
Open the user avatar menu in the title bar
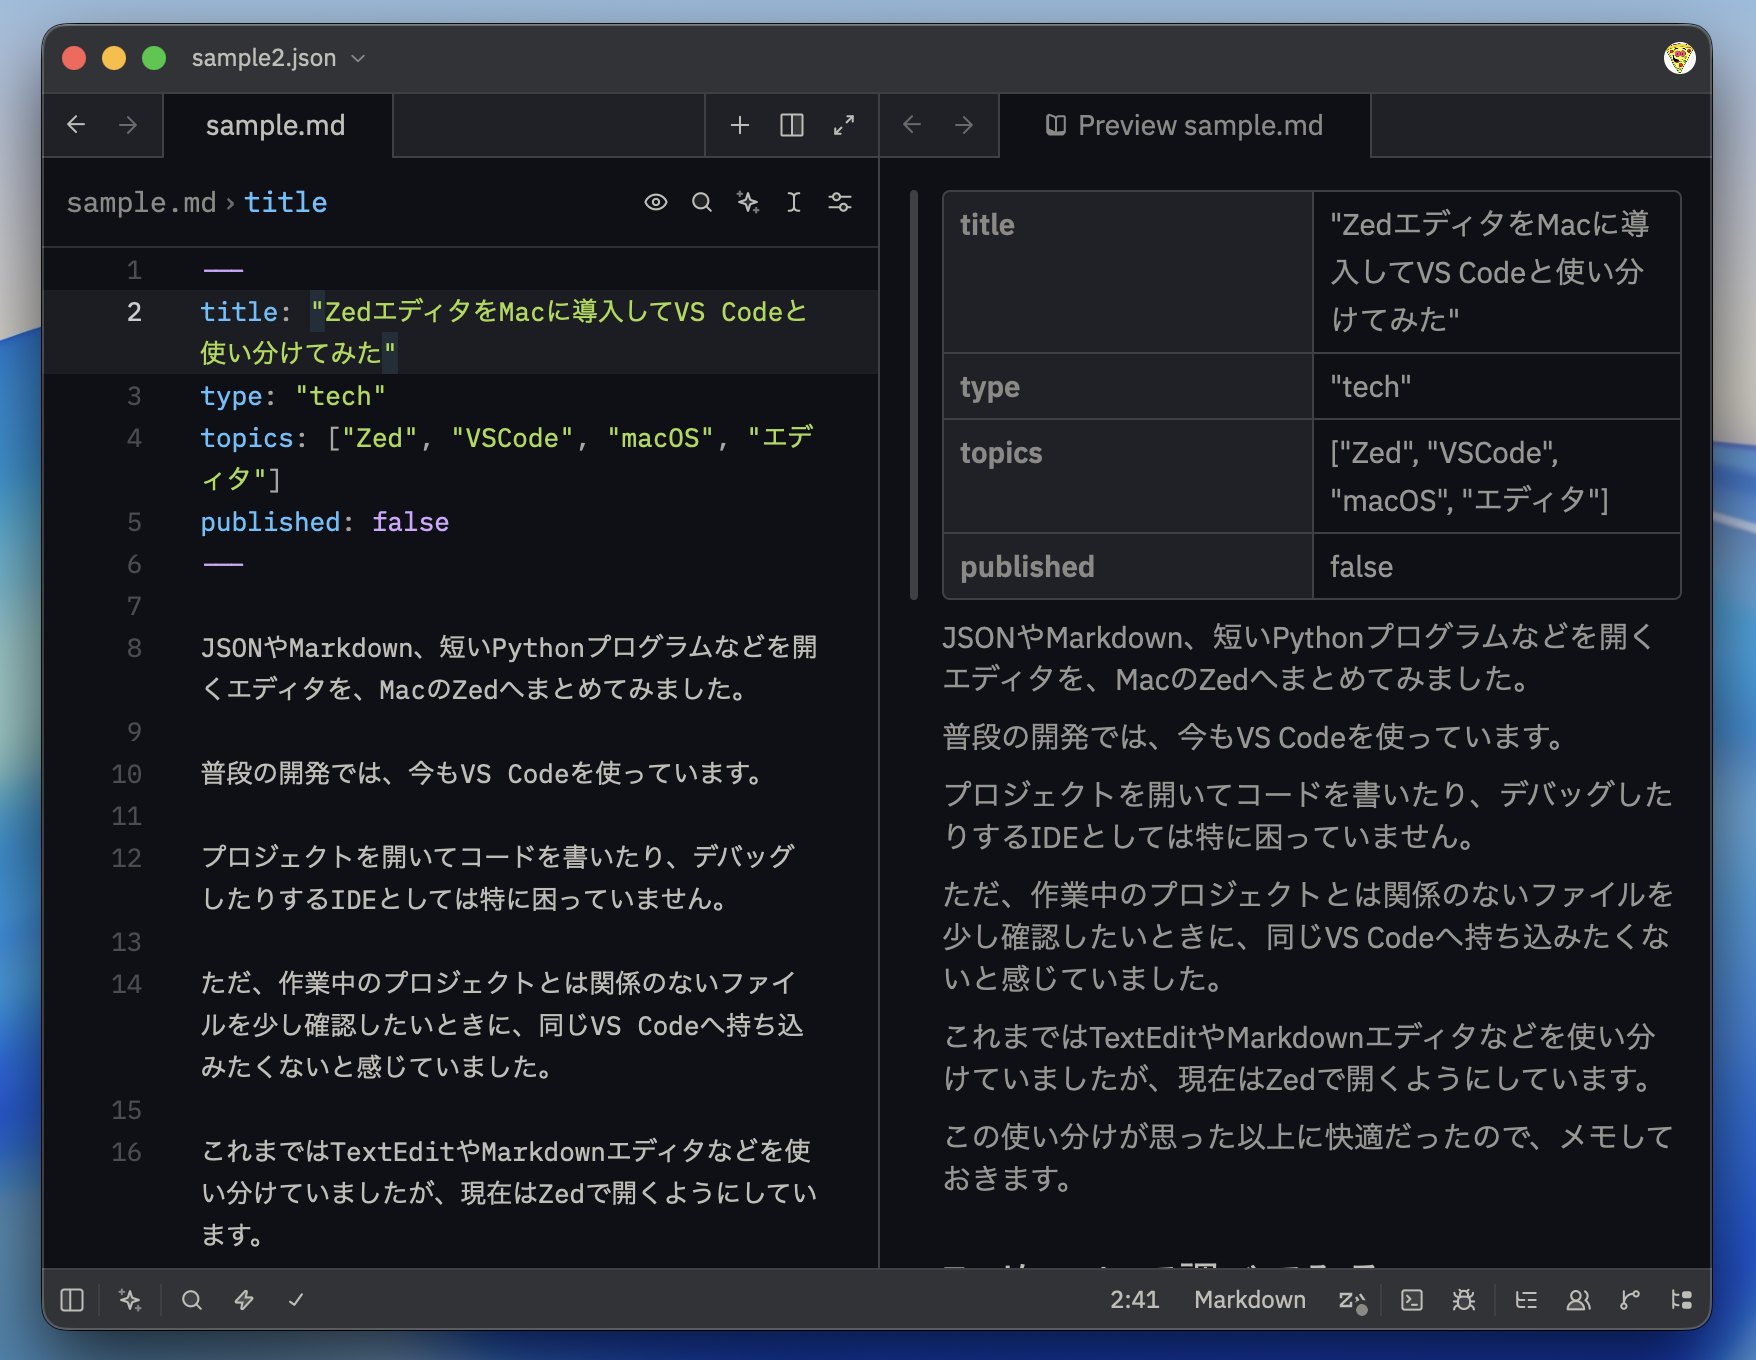[1679, 58]
